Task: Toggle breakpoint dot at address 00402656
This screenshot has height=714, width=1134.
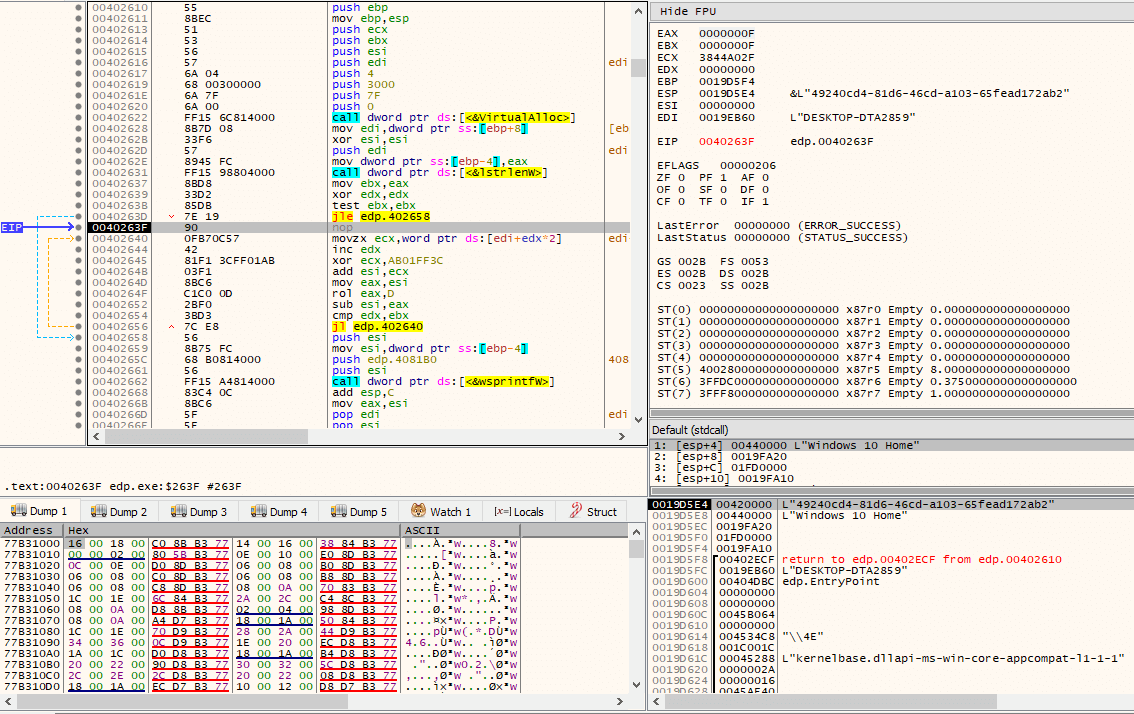Action: 78,326
